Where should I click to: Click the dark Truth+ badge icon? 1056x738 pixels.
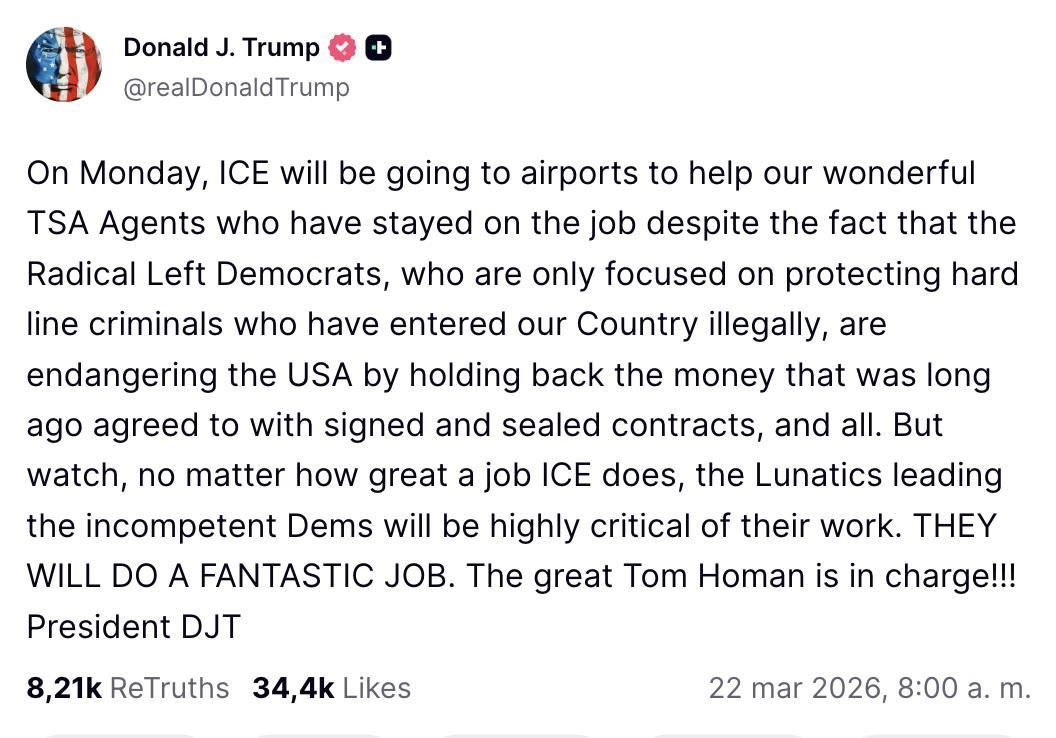tap(379, 45)
